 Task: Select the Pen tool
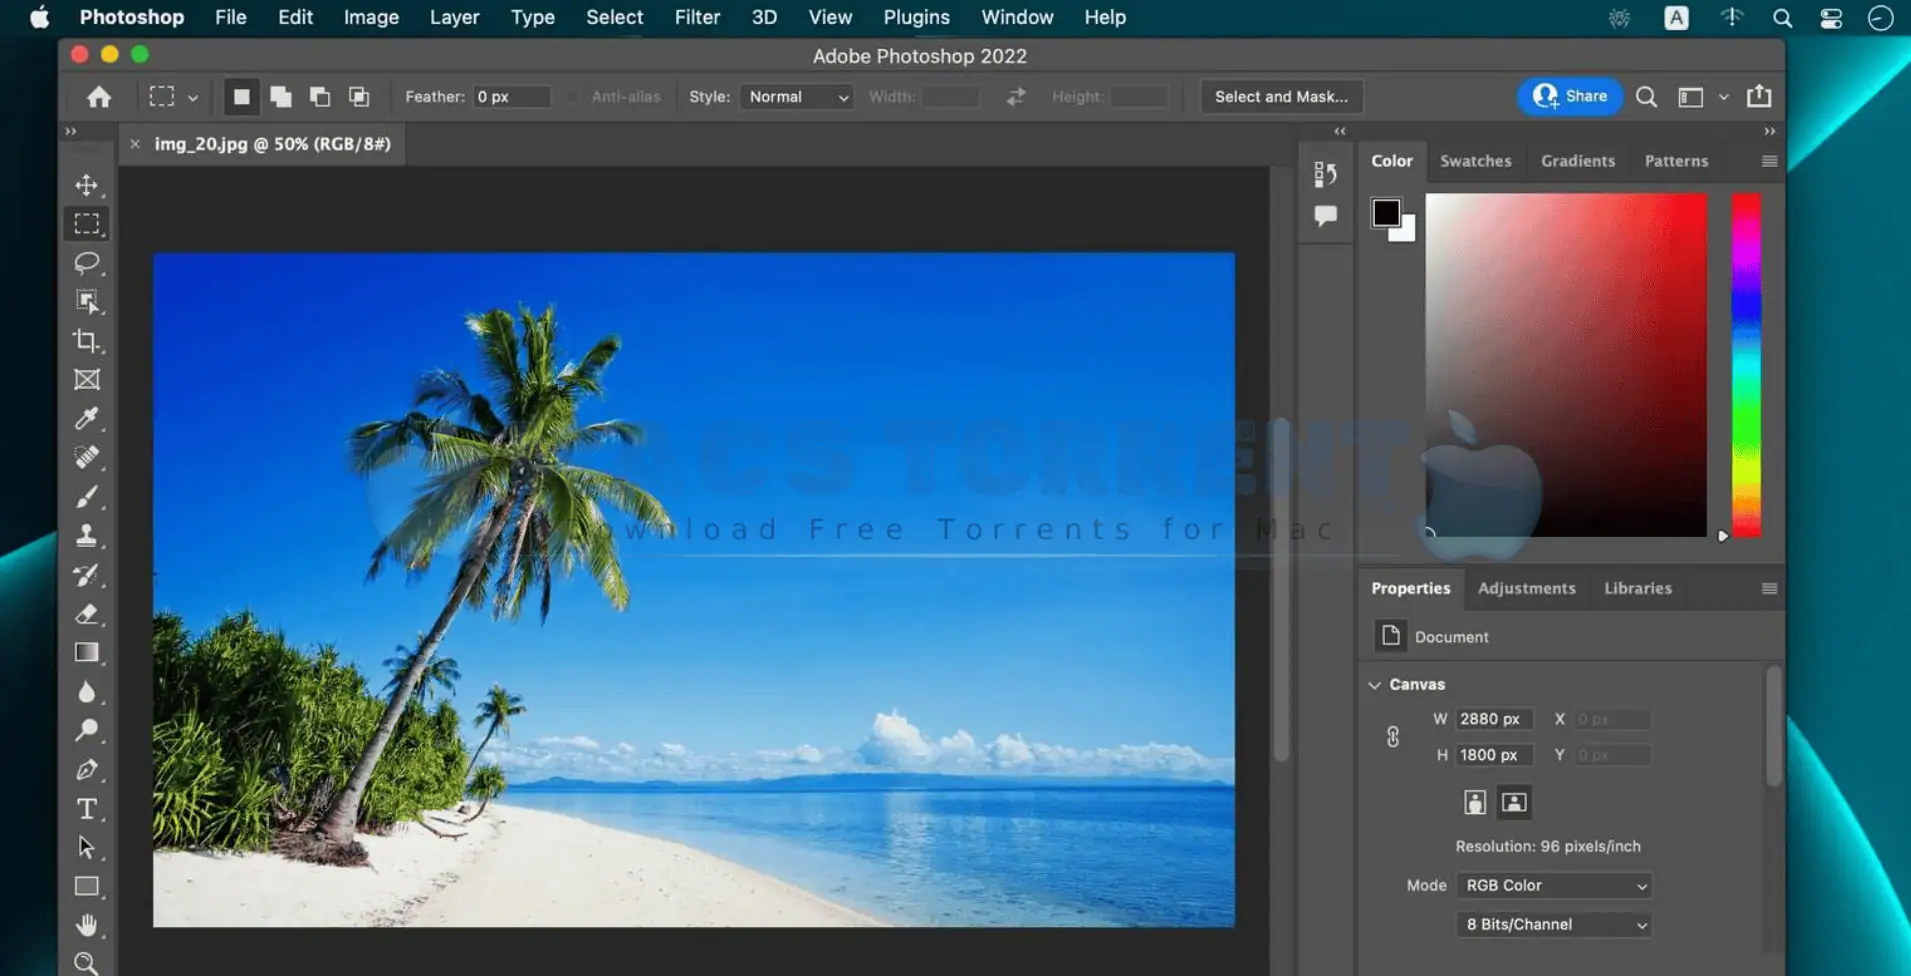[87, 770]
